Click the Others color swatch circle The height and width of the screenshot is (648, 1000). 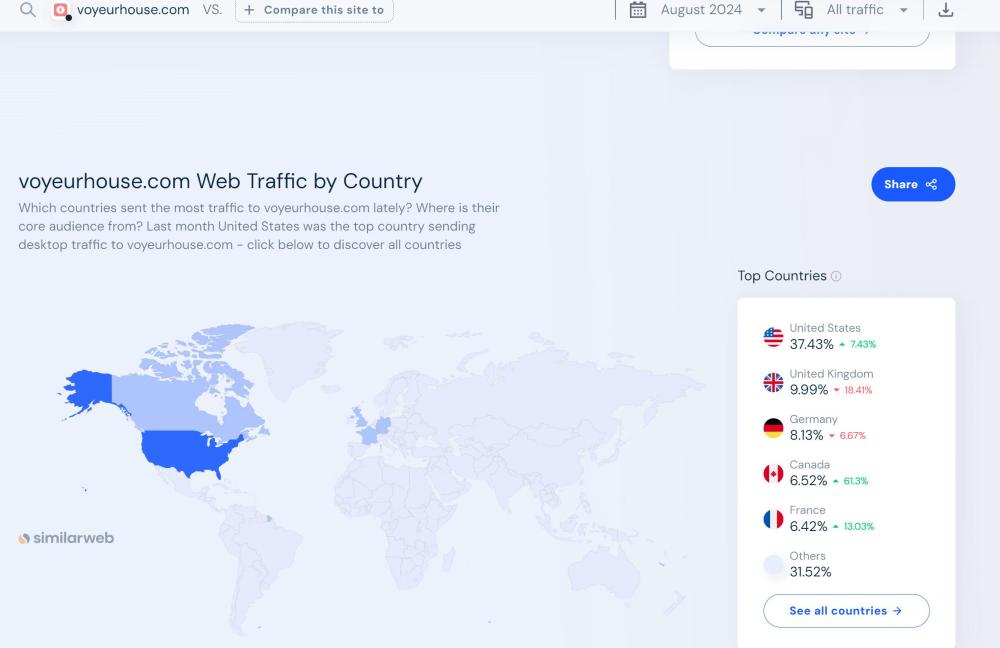773,565
